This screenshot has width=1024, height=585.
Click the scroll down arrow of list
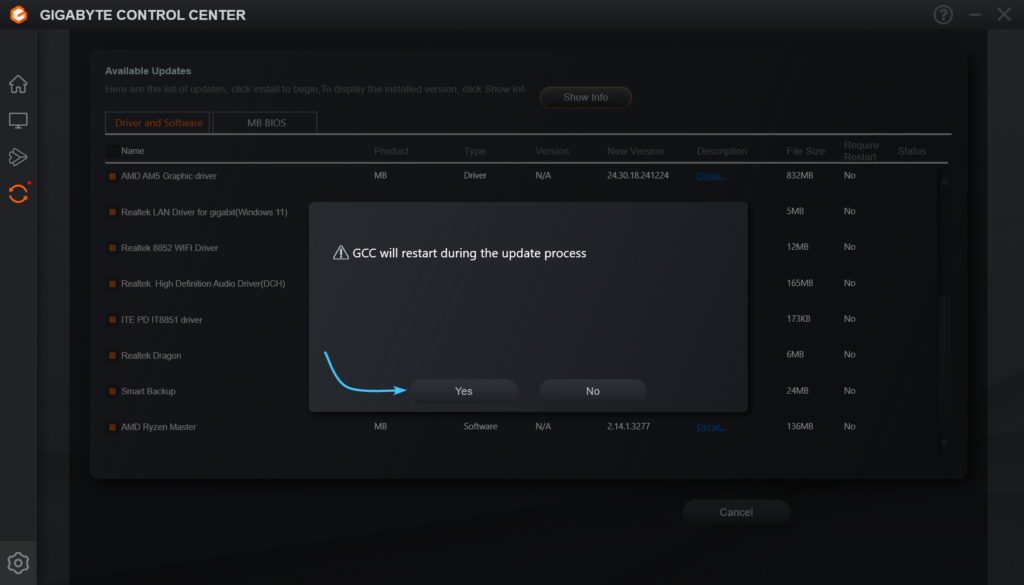[944, 443]
